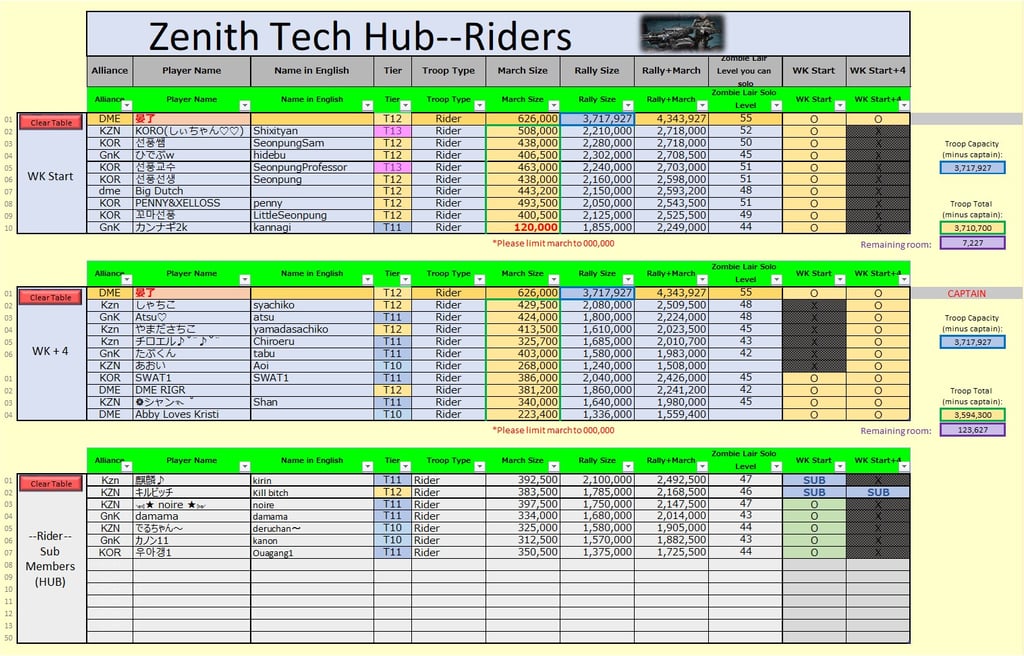Open March Size filter in WK Start table
1024x656 pixels.
(x=554, y=106)
